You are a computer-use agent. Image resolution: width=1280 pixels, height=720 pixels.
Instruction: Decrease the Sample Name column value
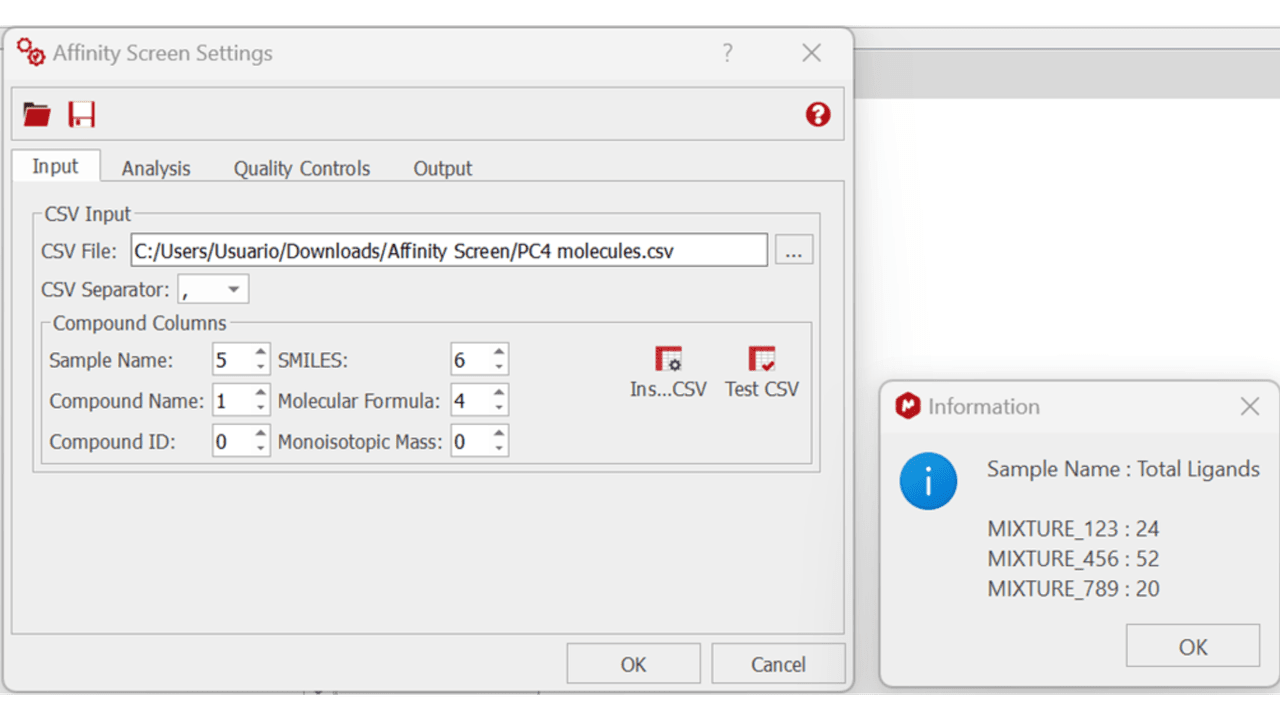click(261, 367)
